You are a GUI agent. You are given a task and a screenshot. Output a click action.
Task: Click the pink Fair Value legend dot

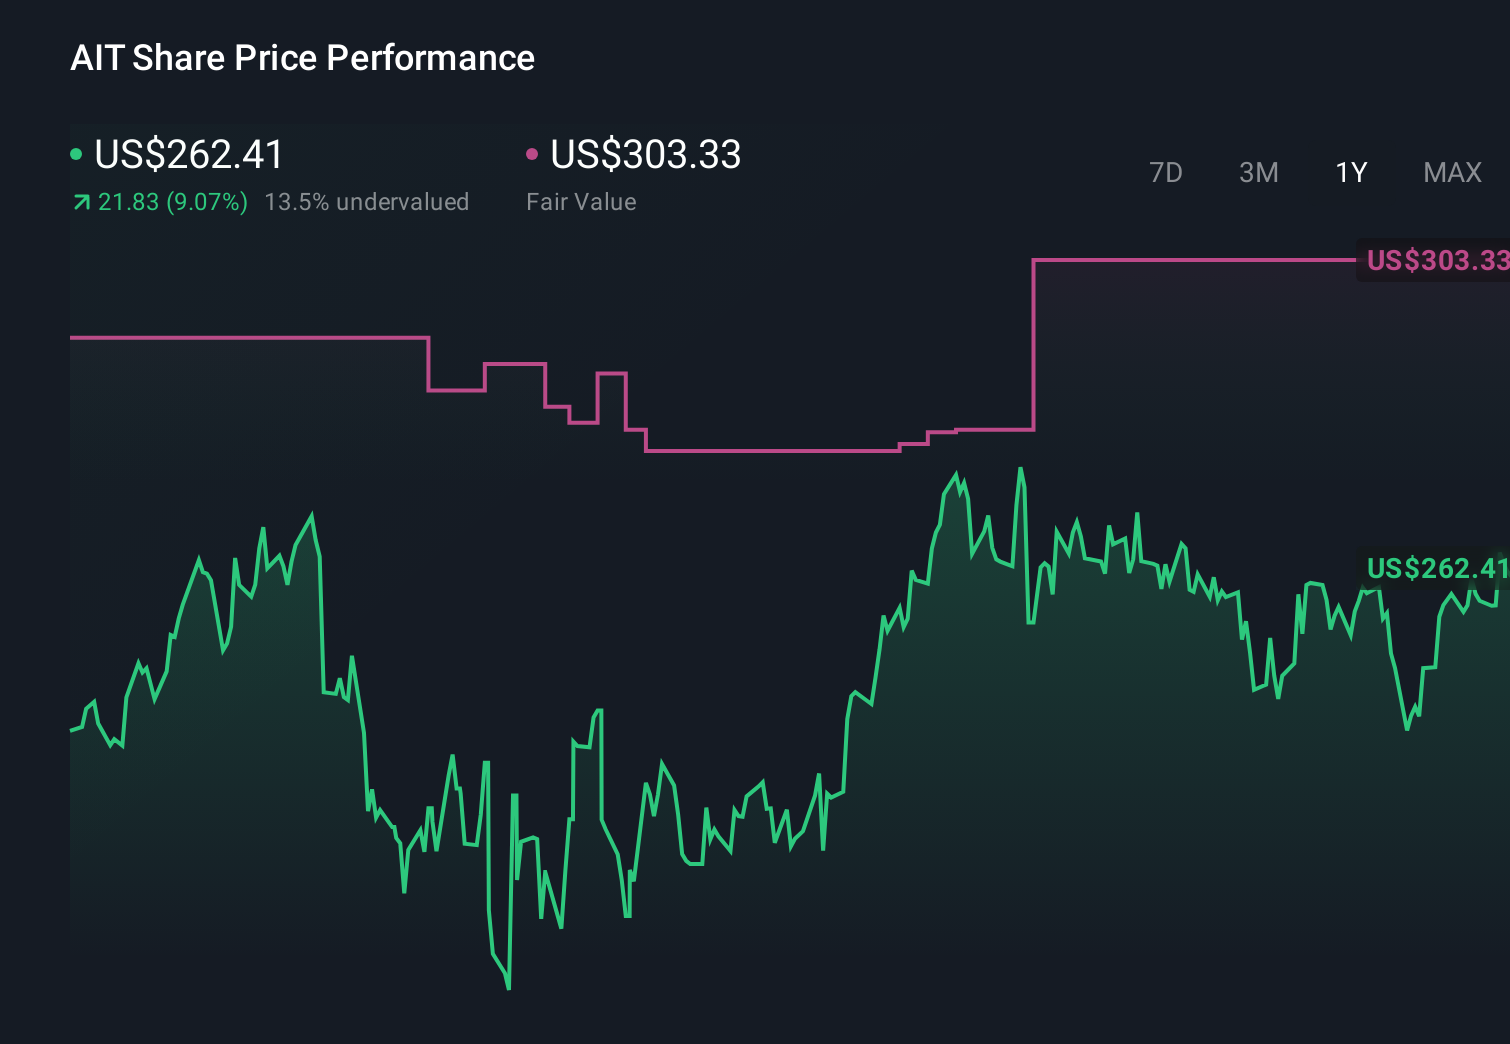(533, 153)
